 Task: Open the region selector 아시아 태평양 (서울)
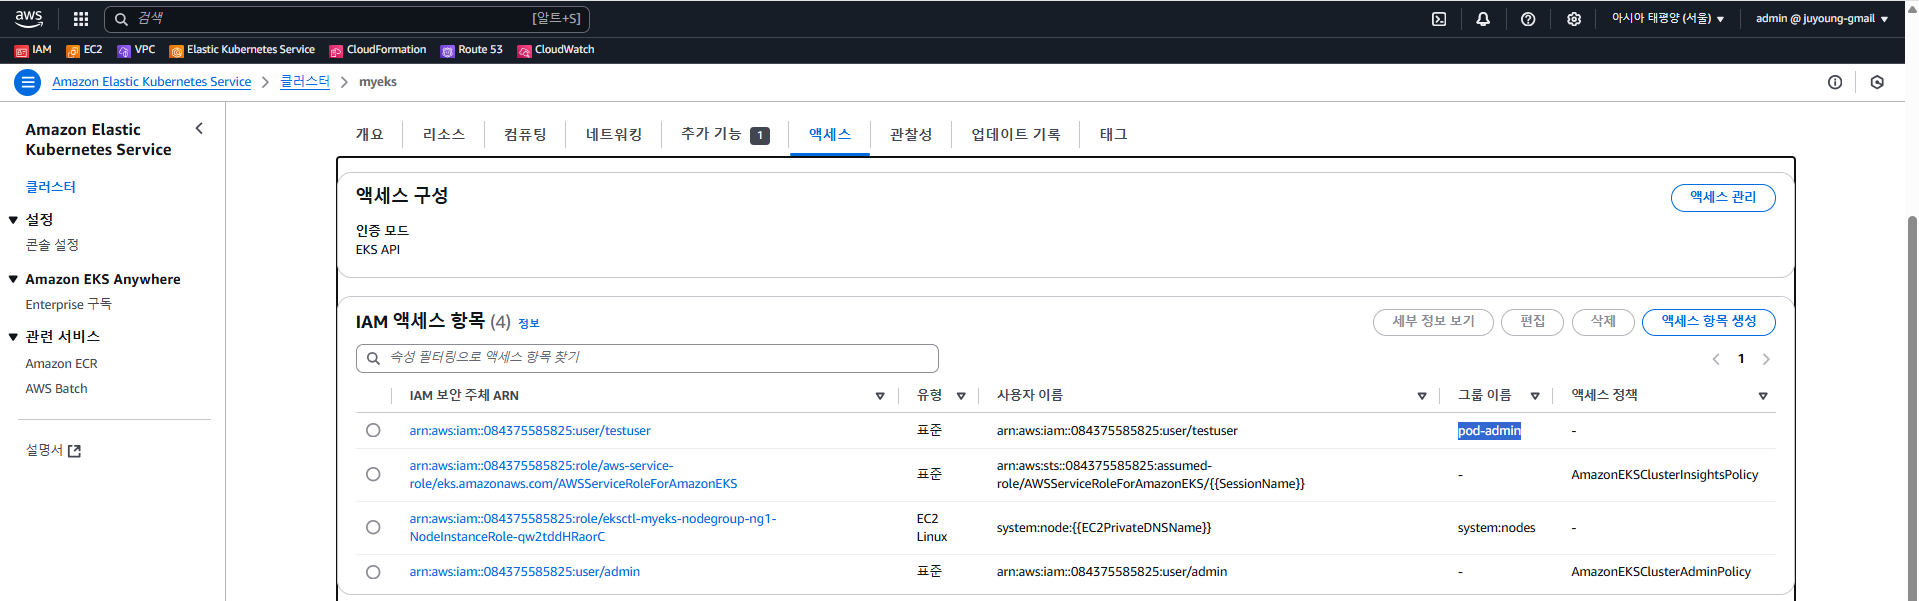(x=1667, y=19)
